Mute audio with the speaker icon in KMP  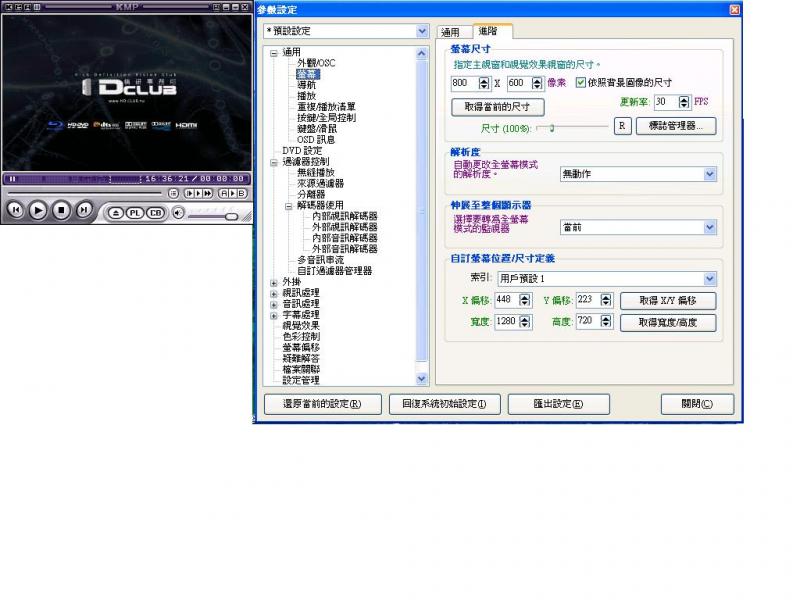[178, 213]
